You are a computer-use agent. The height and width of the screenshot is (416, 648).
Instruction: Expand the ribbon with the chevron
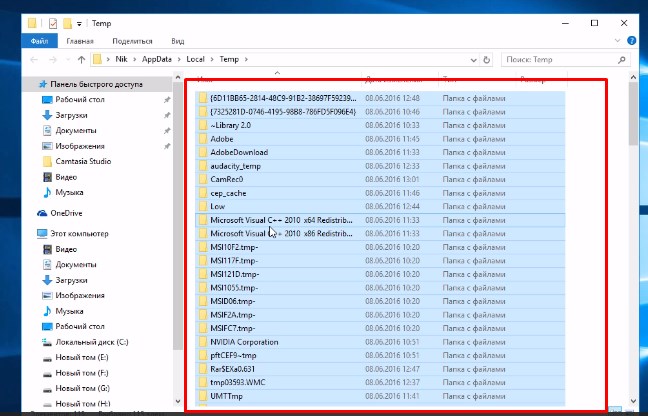[617, 40]
